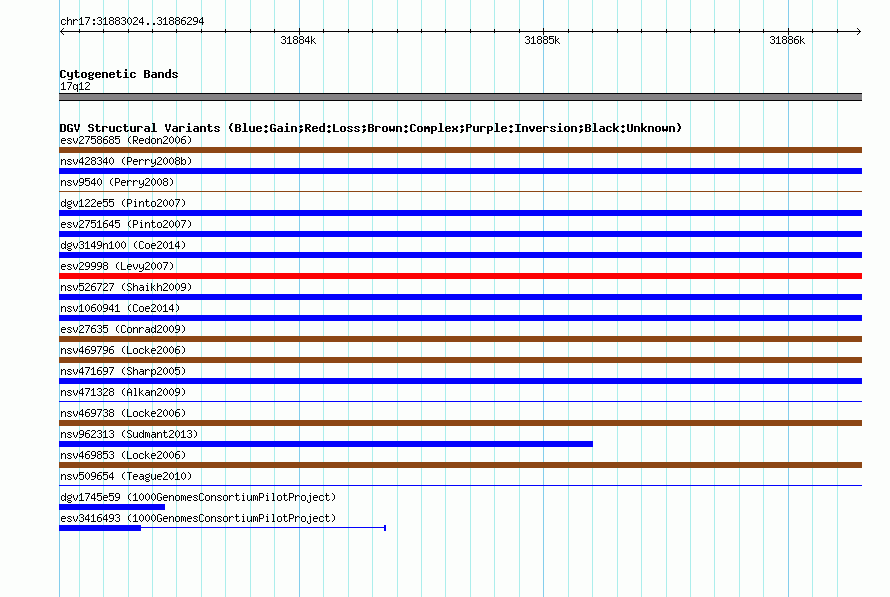This screenshot has height=597, width=890.
Task: Select the brown bar under nsv469853
Action: (x=460, y=465)
